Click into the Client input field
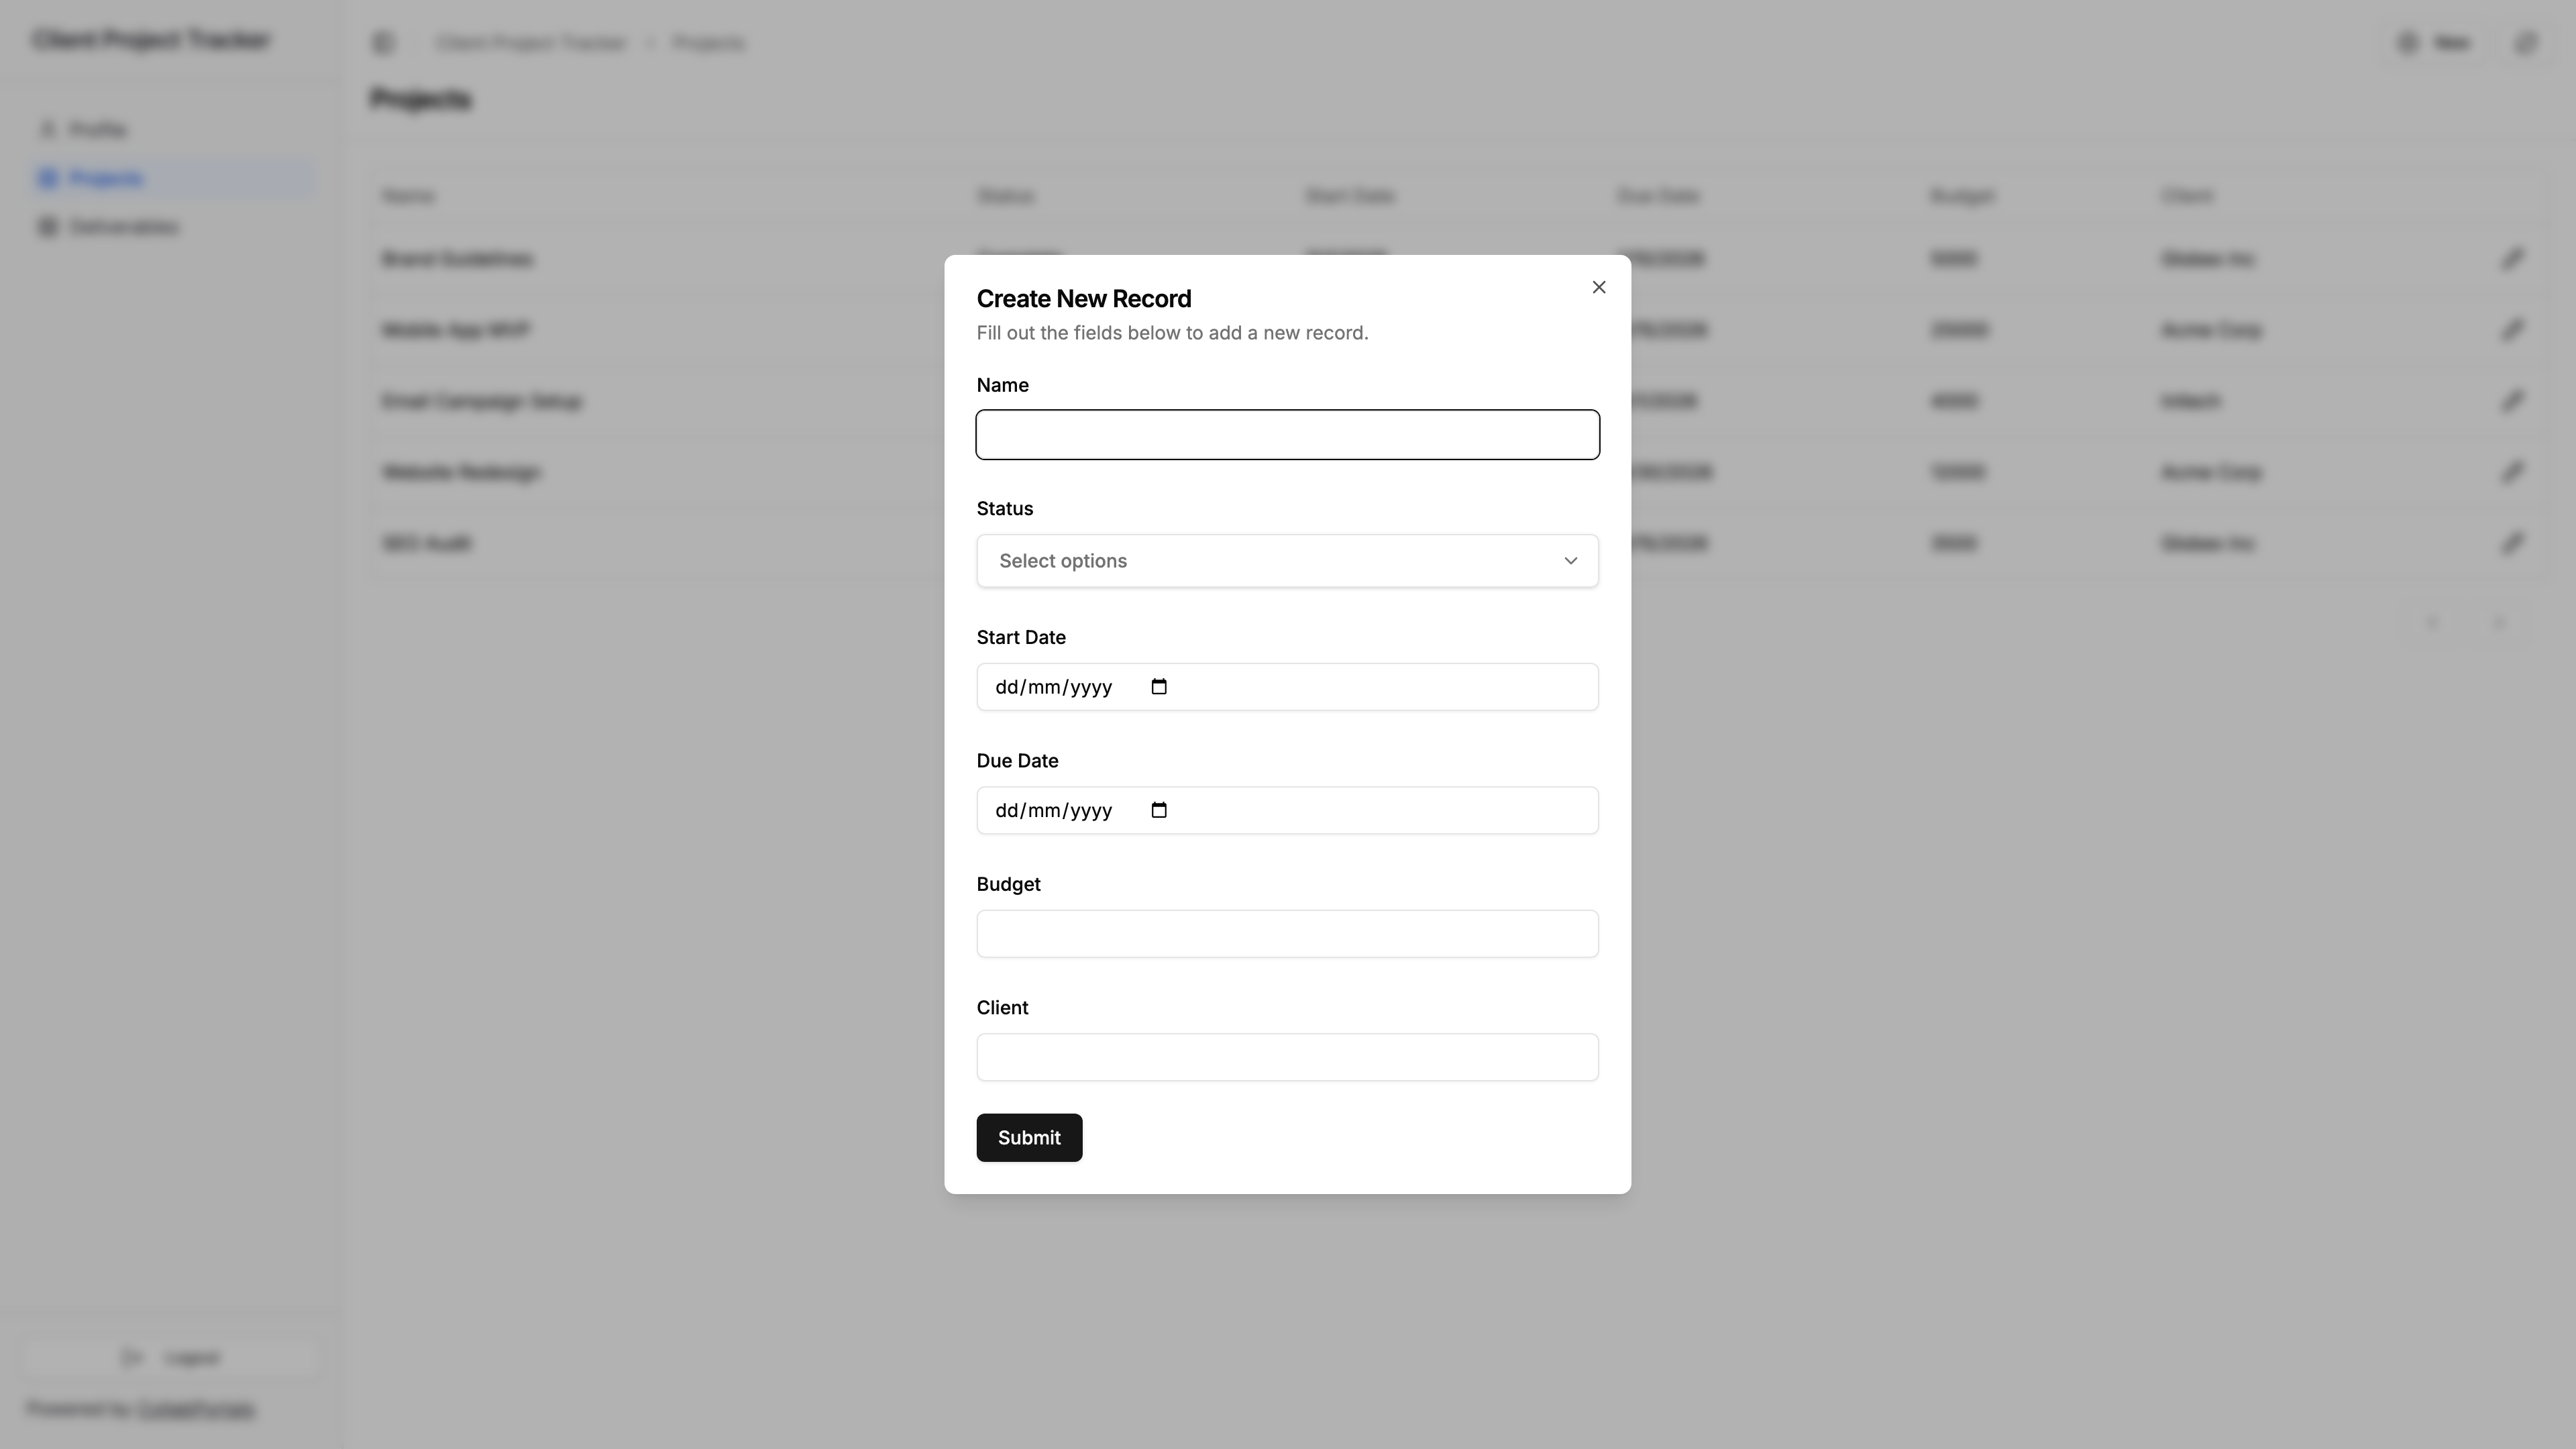Image resolution: width=2576 pixels, height=1449 pixels. point(1286,1057)
